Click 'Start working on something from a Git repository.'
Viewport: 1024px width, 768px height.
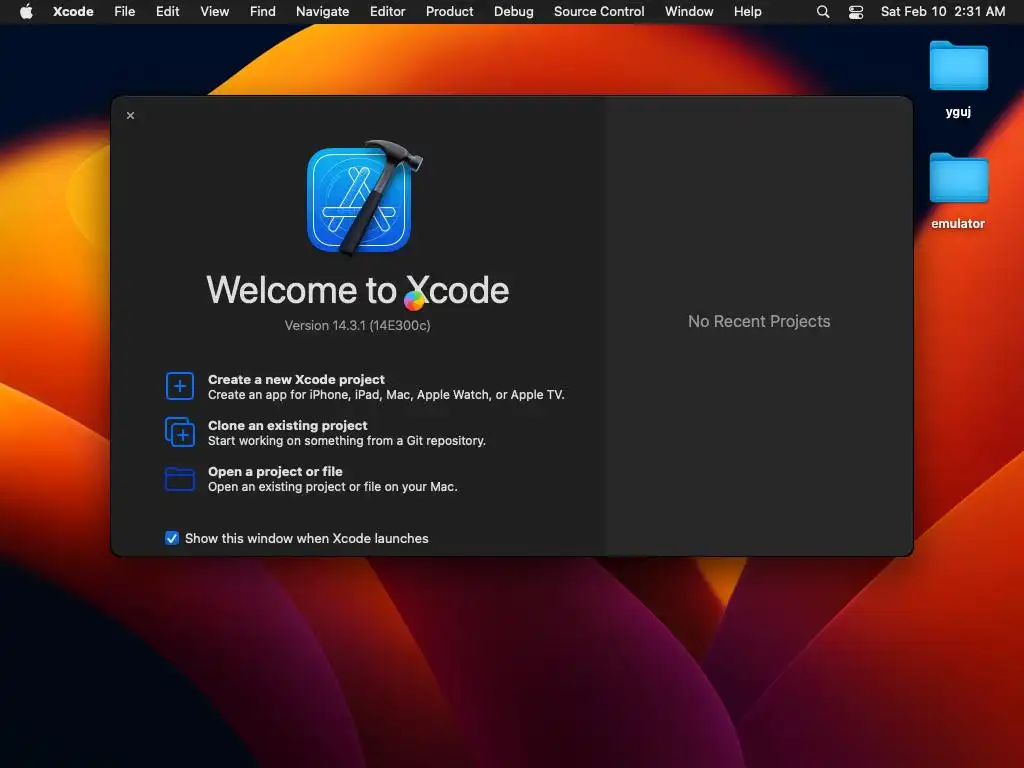[x=347, y=441]
